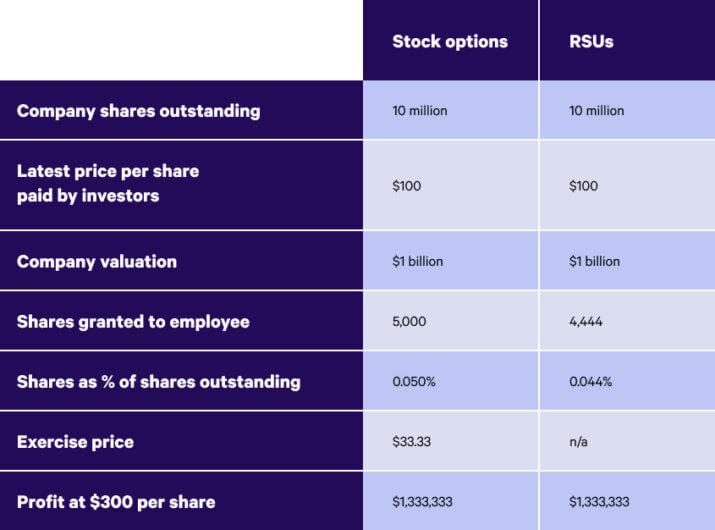Screen dimensions: 715x530
Task: Click the n/a RSU exercise price cell
Action: (580, 442)
